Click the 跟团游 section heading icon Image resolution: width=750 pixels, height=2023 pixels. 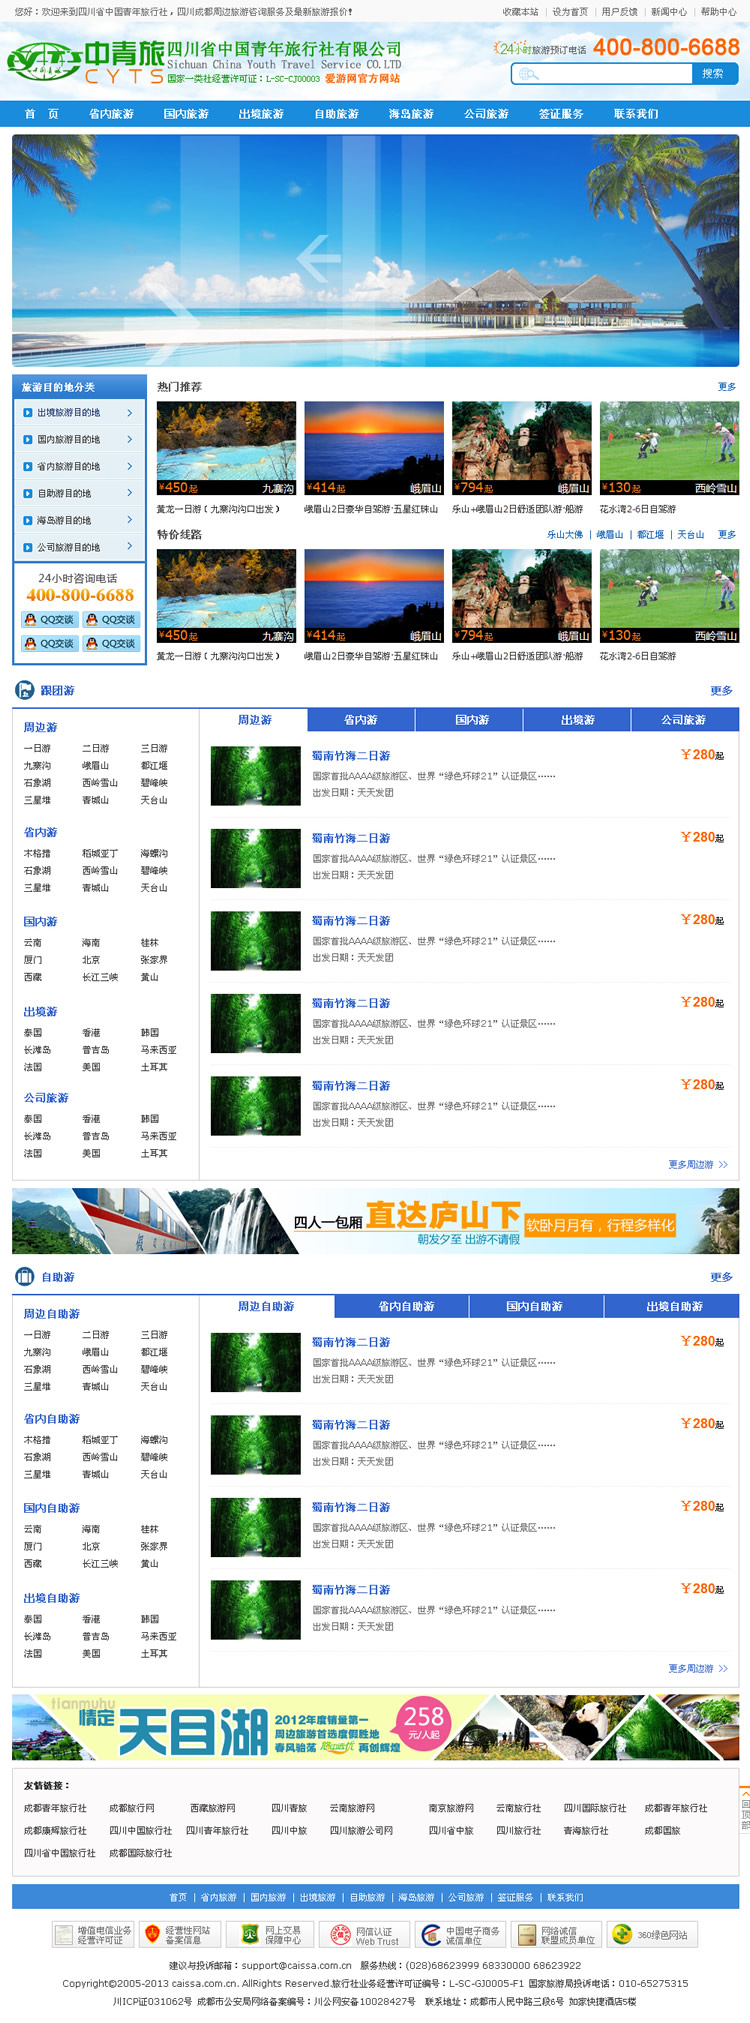pos(24,690)
